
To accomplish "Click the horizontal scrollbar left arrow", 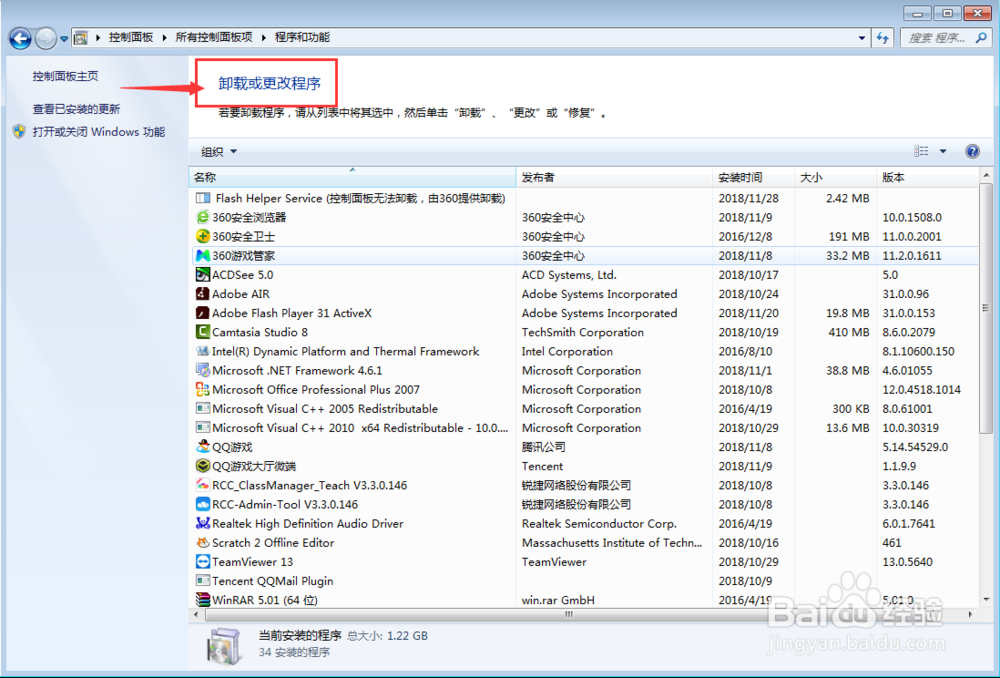I will [196, 615].
